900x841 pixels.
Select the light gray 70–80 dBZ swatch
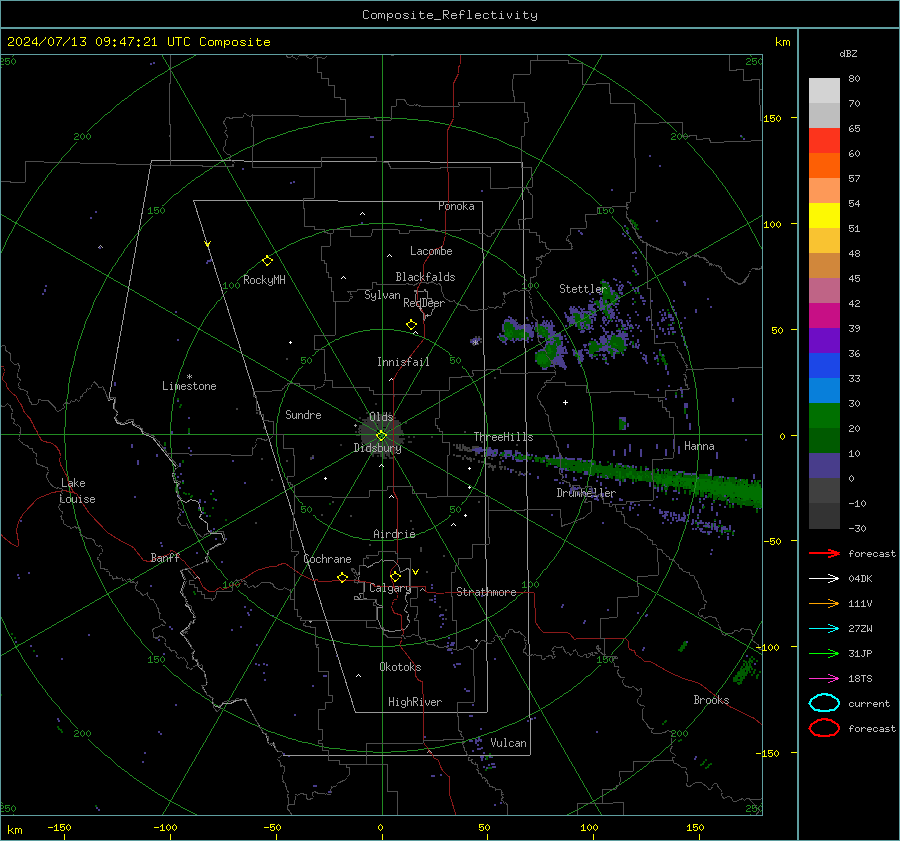coord(824,91)
